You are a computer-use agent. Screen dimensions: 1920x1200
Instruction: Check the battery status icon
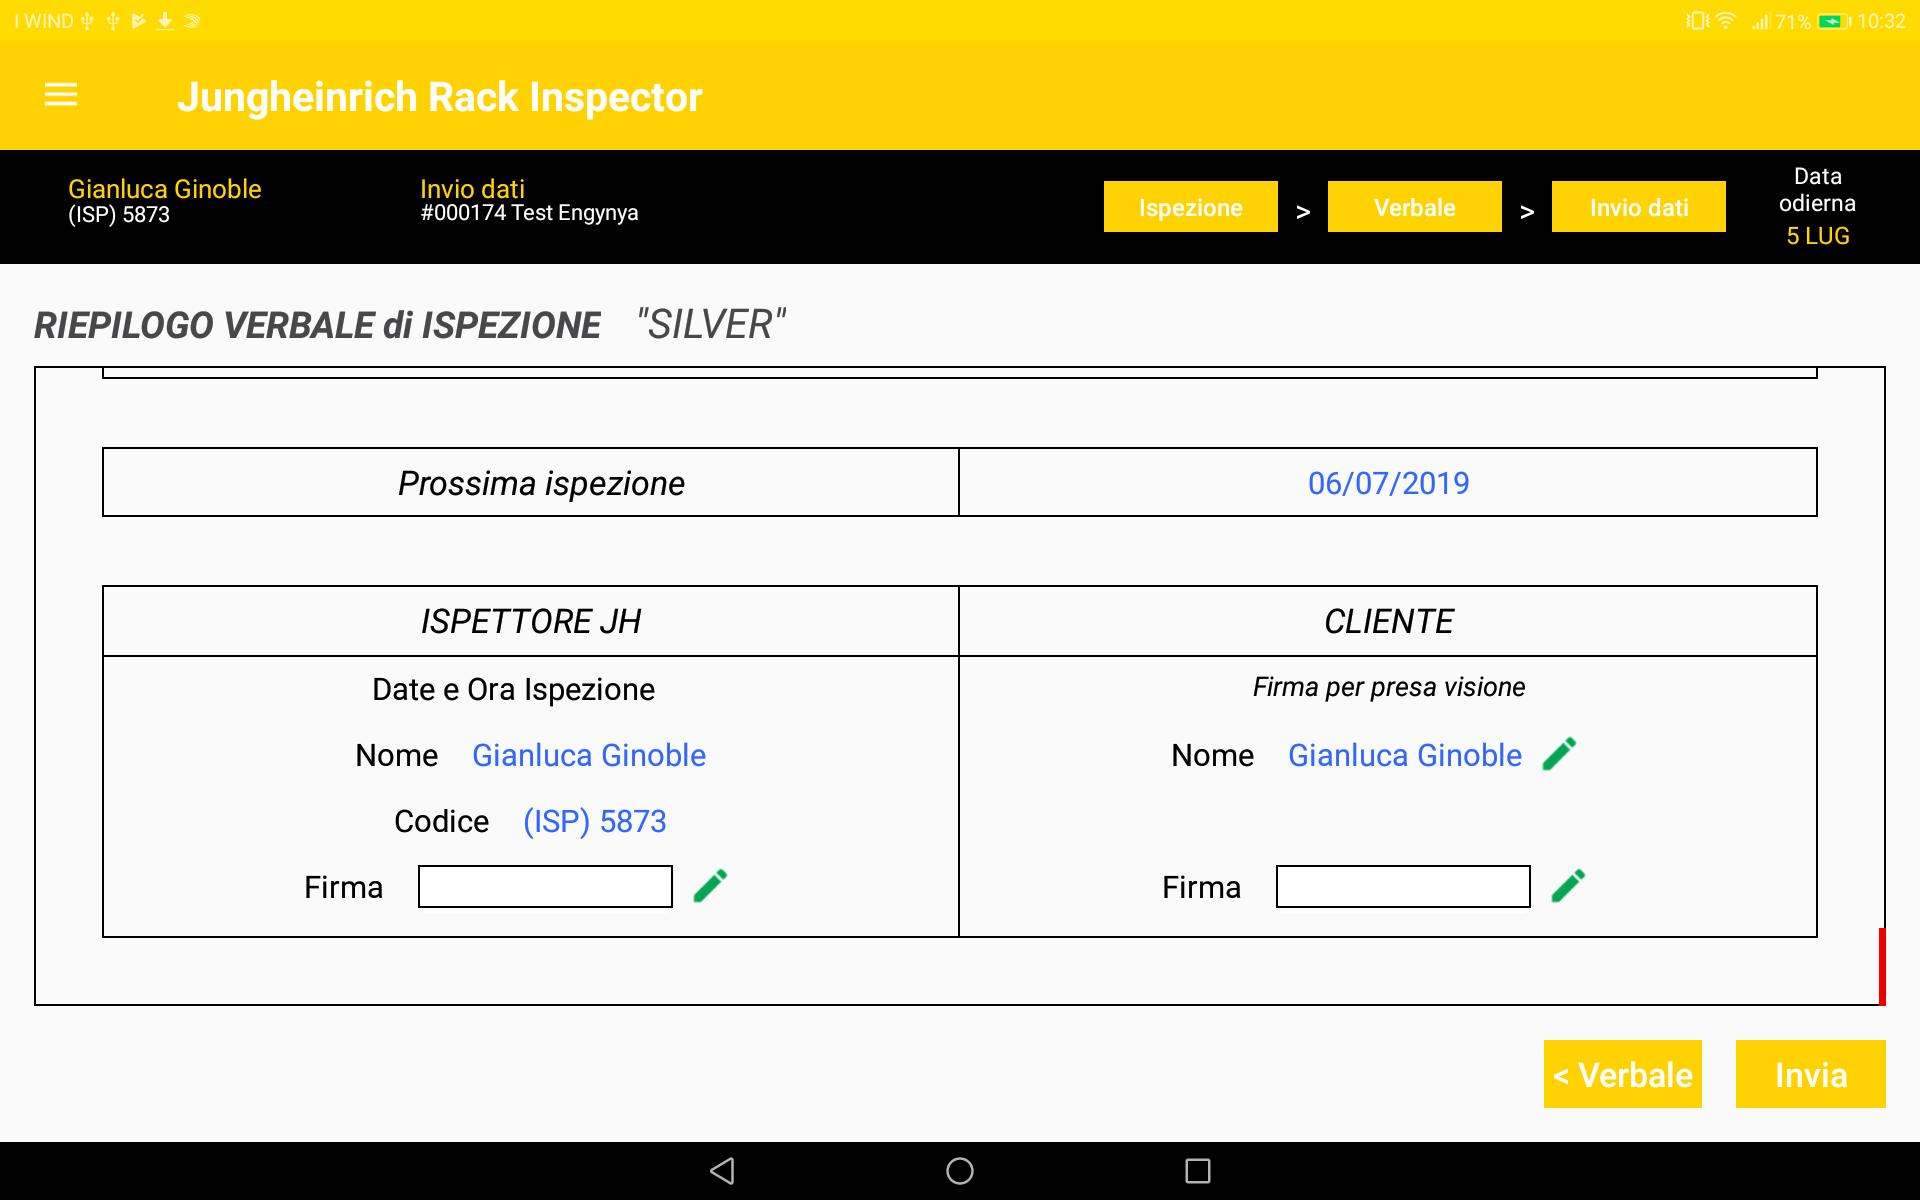click(x=1834, y=21)
